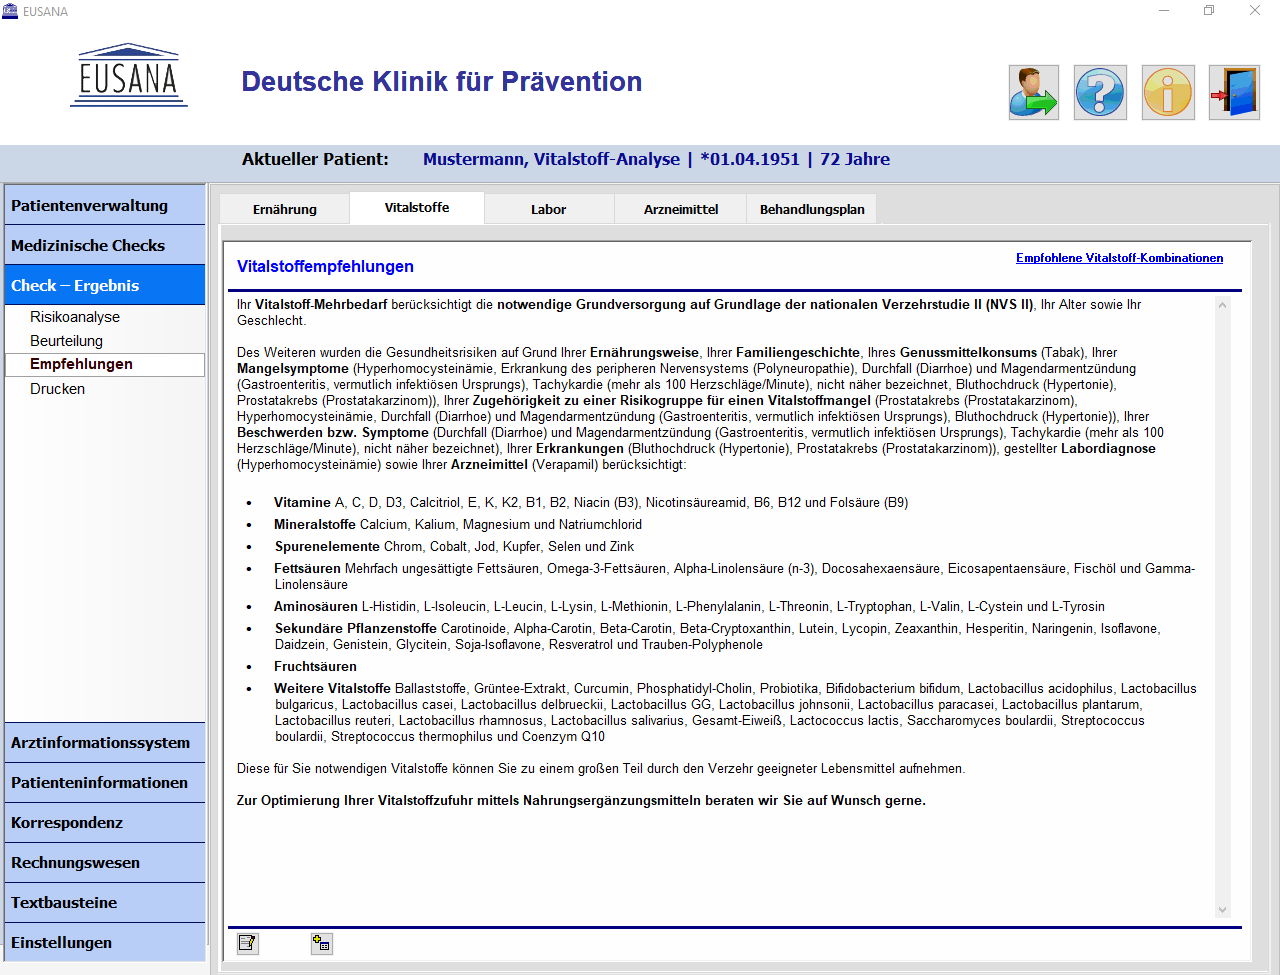Open Empfohlene Vitalstoff-Kombinationen link
This screenshot has height=975, width=1280.
pyautogui.click(x=1119, y=258)
